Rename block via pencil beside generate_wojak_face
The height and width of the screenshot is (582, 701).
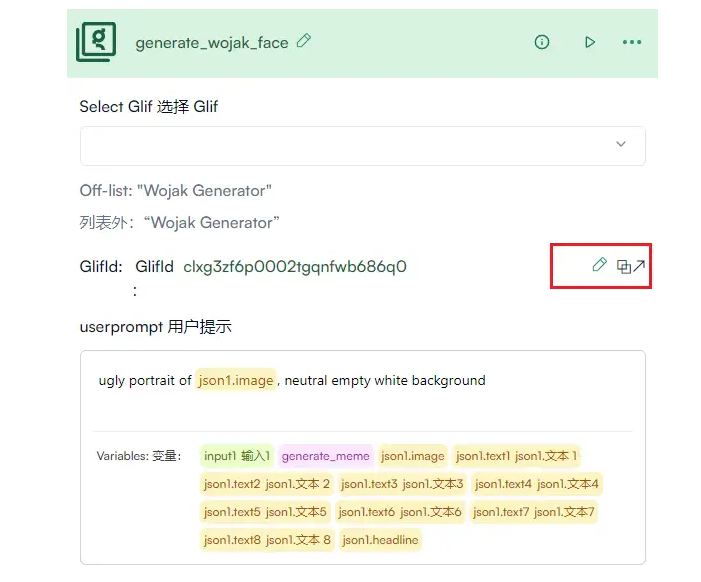click(x=304, y=41)
